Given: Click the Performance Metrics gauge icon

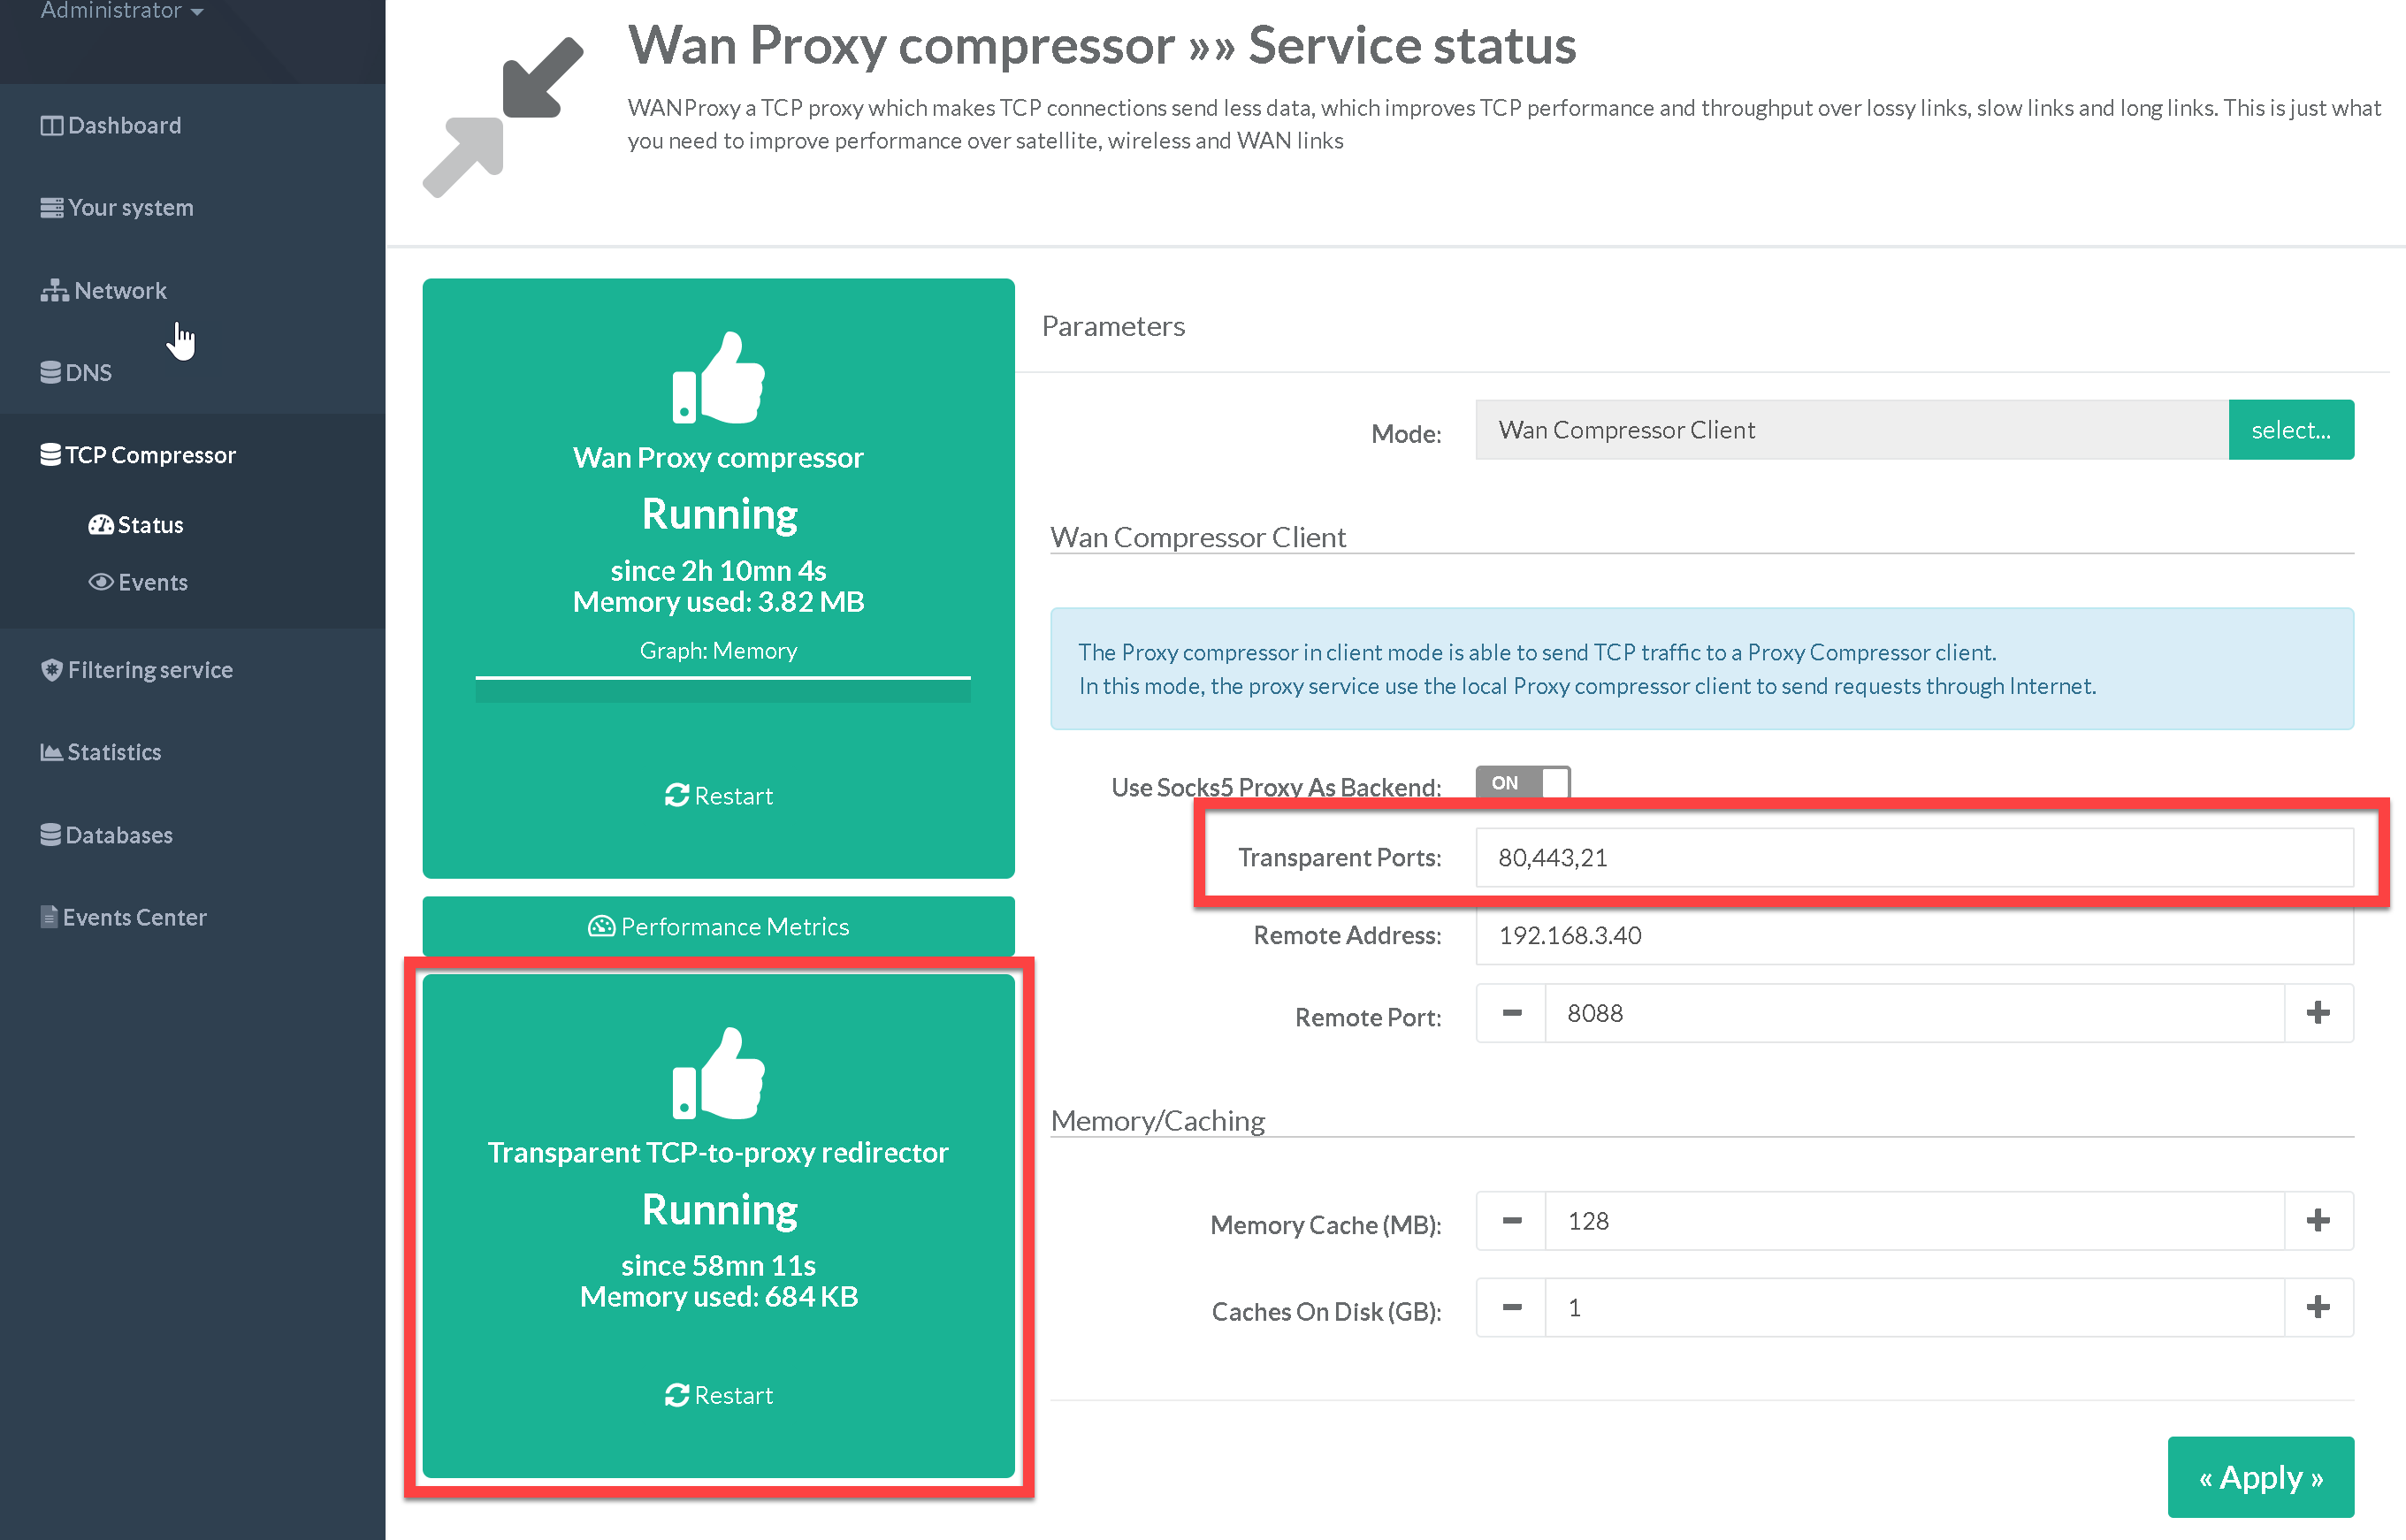Looking at the screenshot, I should (601, 927).
